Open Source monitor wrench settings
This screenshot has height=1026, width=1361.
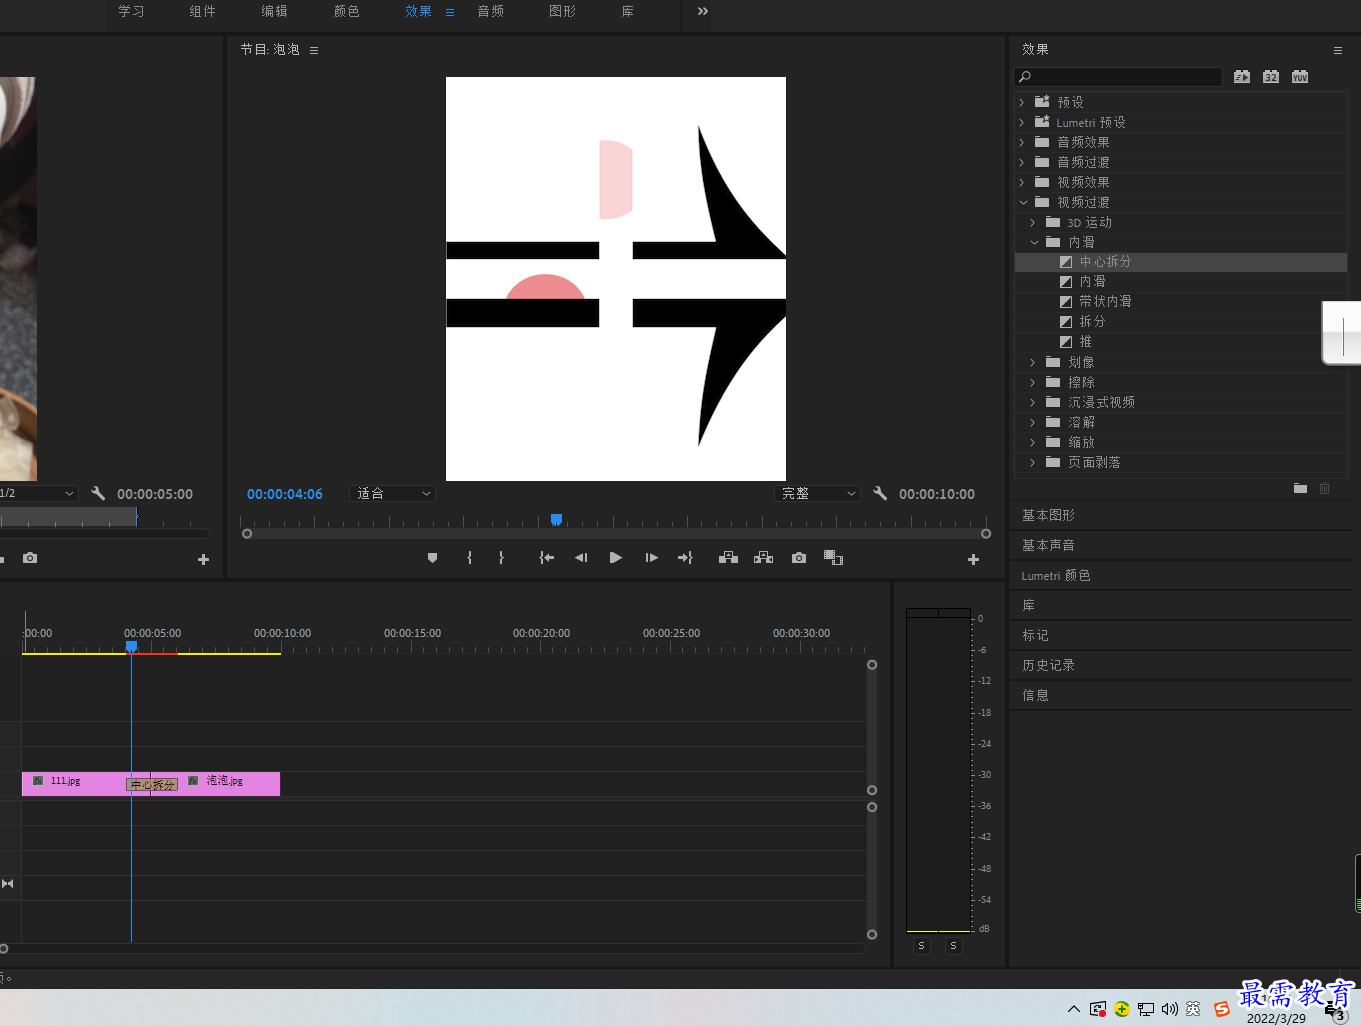[98, 493]
